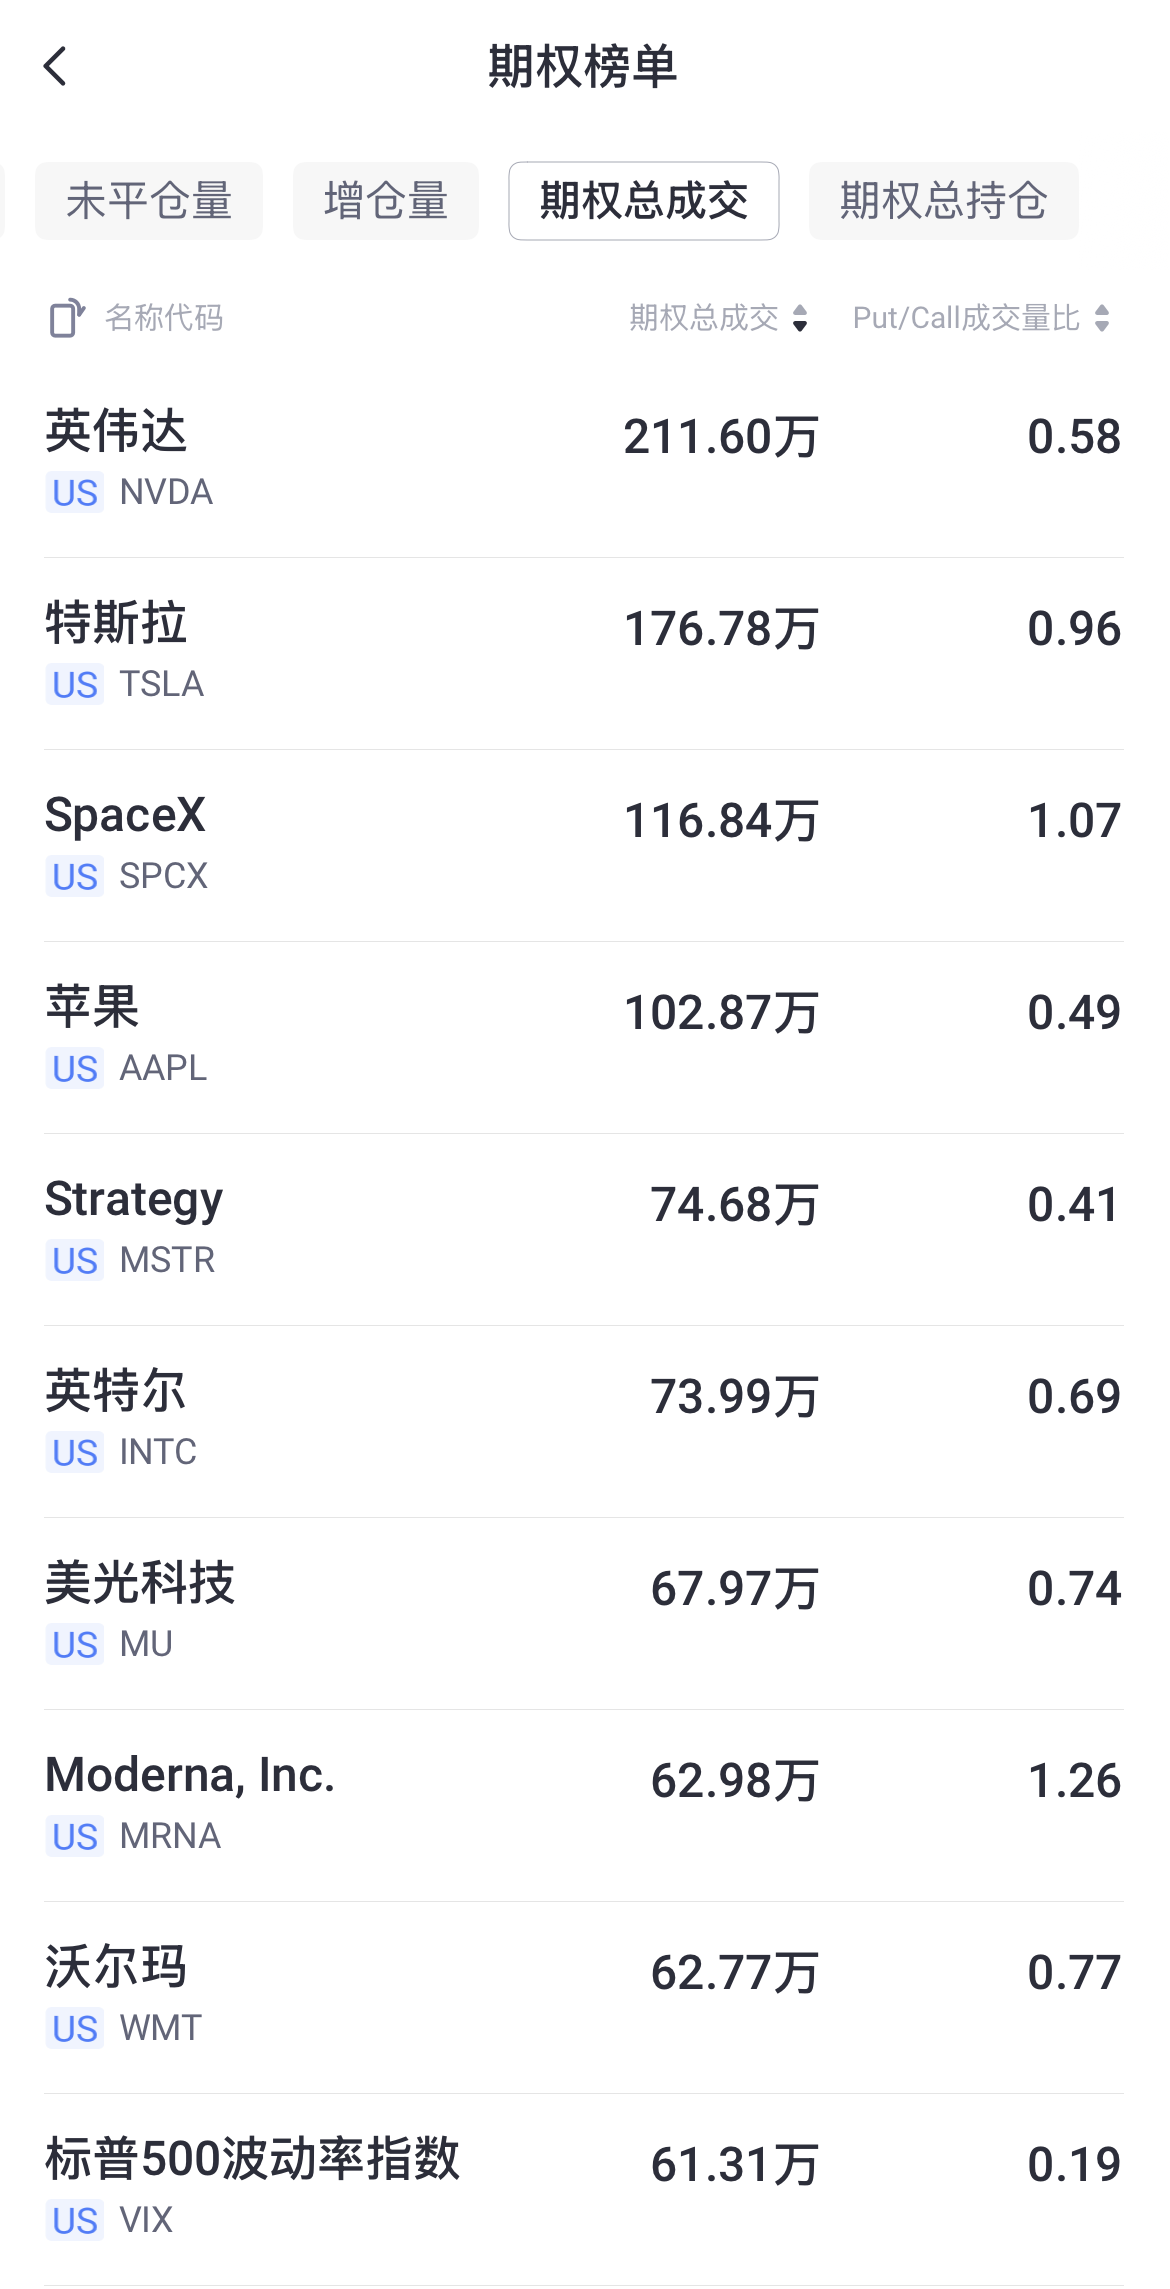The image size is (1170, 2289).
Task: View 英特尔 INTC details
Action: click(x=584, y=1422)
